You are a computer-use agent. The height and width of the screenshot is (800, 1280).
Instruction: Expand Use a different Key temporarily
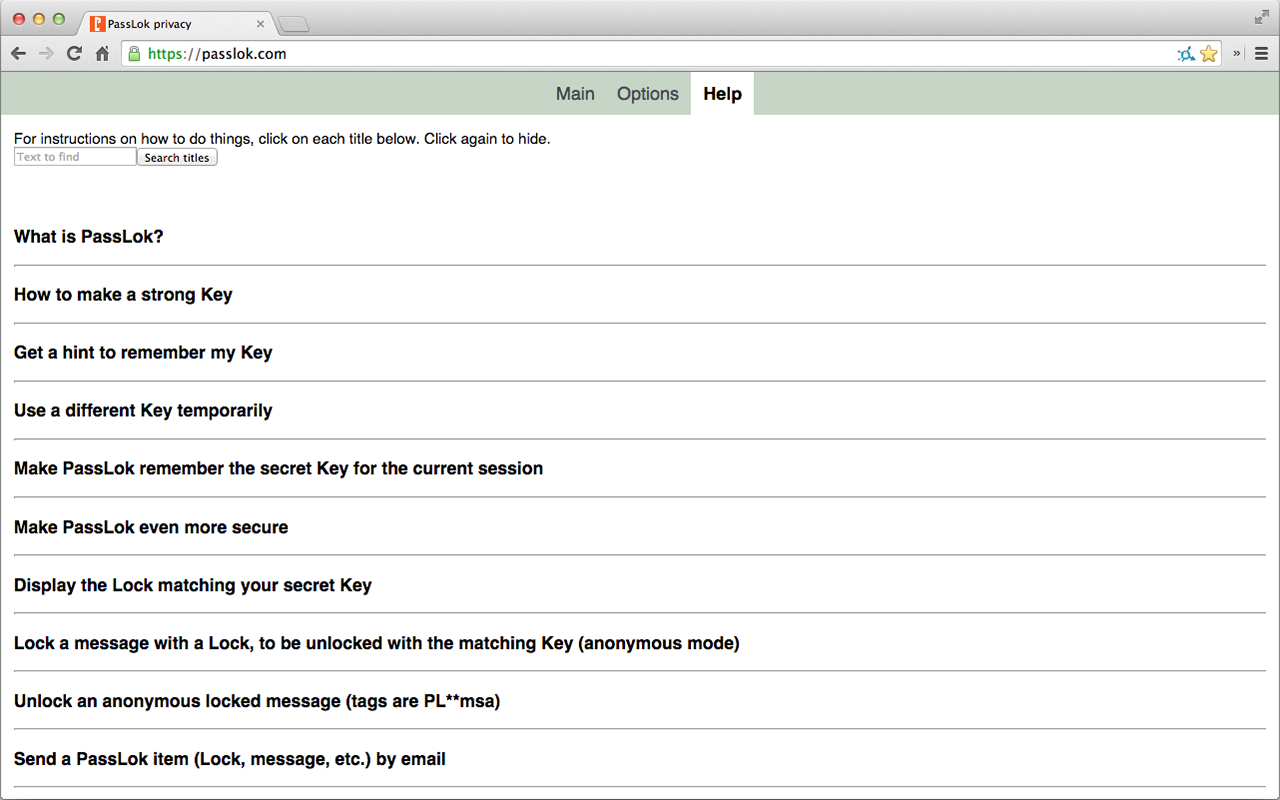(143, 411)
